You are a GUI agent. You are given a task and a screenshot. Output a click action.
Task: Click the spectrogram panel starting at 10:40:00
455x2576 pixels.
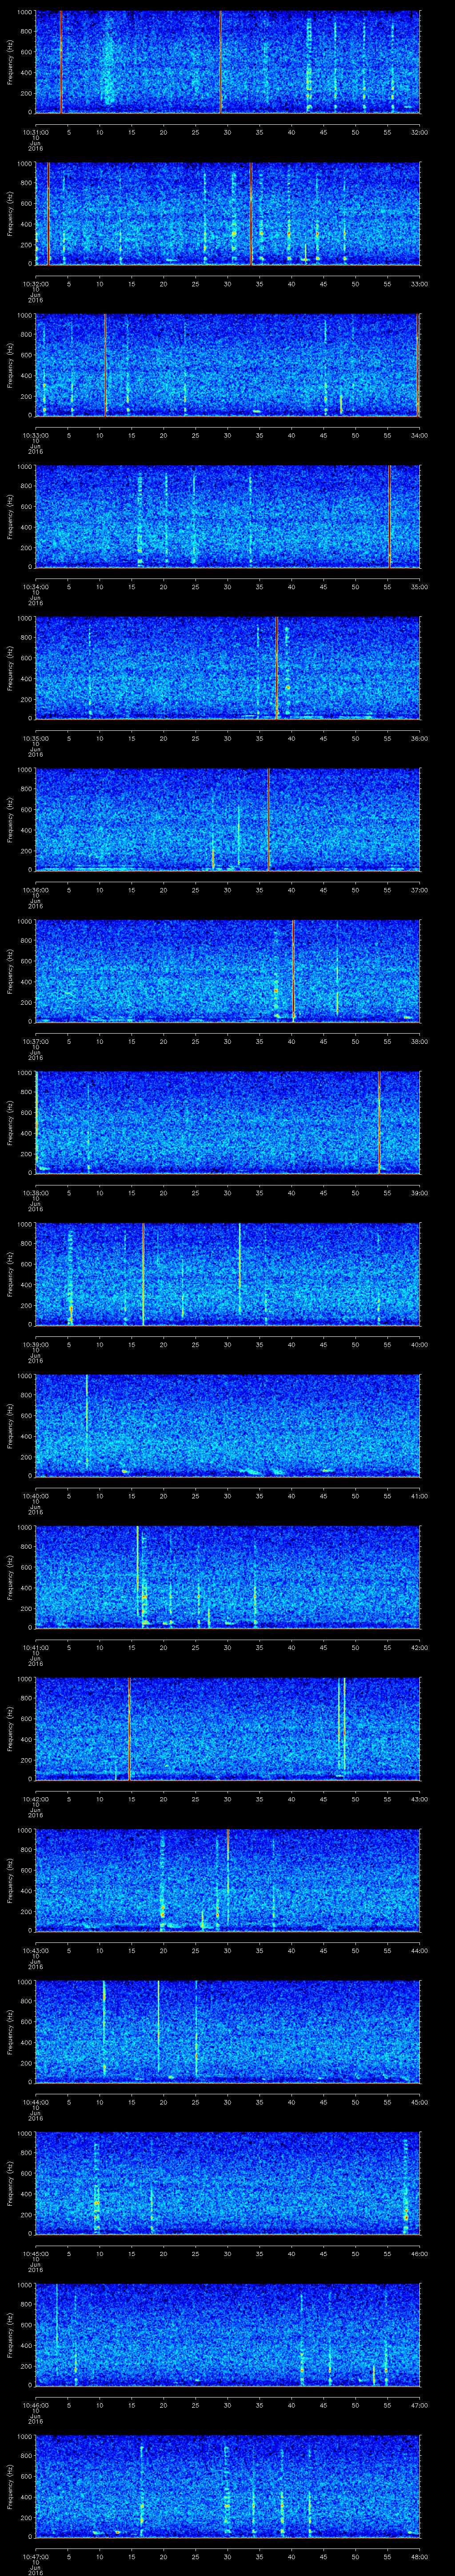227,1425
